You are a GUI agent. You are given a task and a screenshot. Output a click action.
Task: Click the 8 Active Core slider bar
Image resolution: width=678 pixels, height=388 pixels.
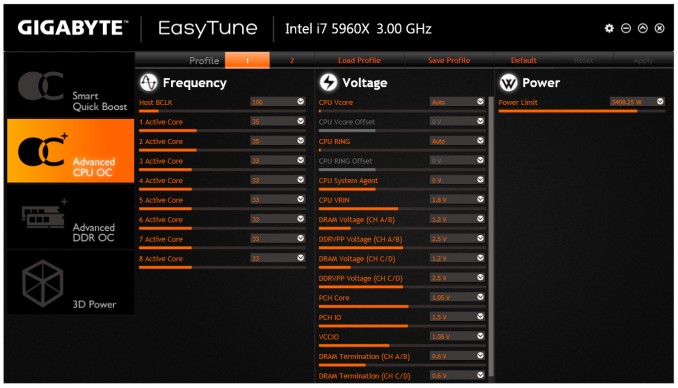(x=222, y=267)
